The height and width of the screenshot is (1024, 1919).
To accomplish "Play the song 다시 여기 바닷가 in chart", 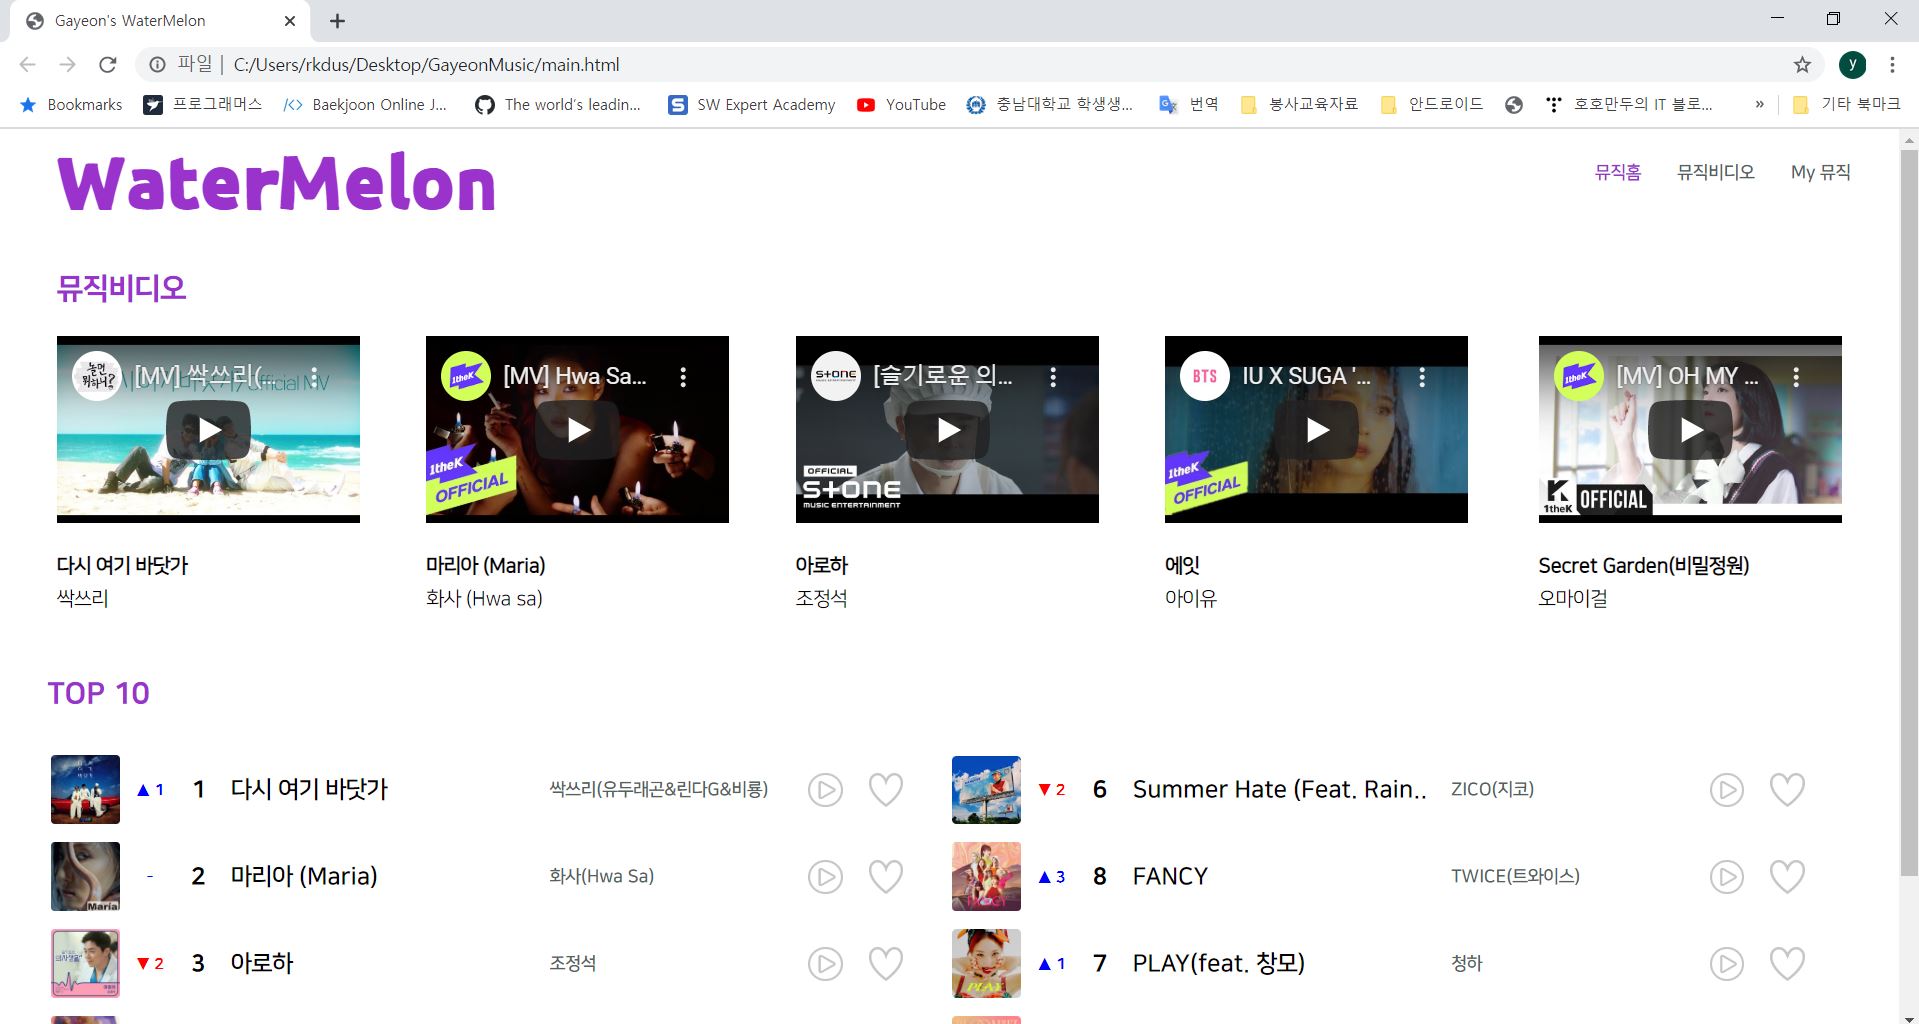I will 825,790.
